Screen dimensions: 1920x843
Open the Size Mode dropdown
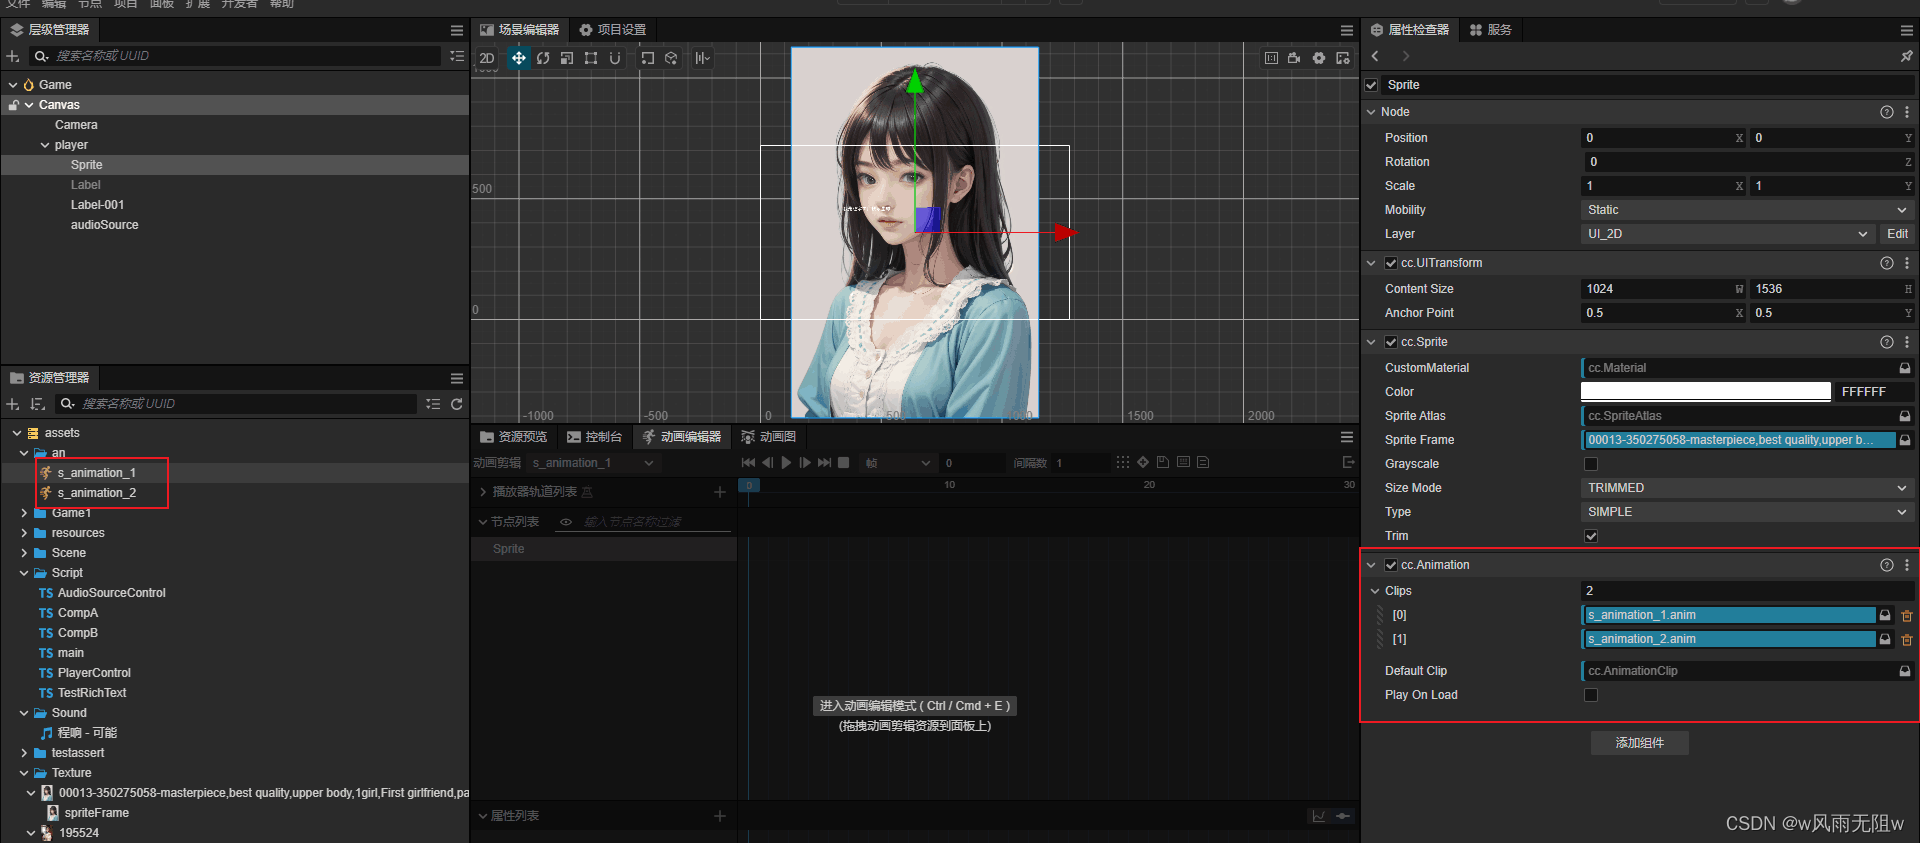click(x=1747, y=488)
